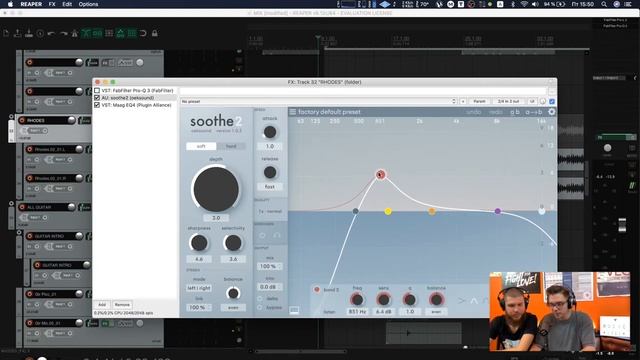The width and height of the screenshot is (640, 360).
Task: Click Reaper undo arrow in toolbar
Action: coord(51,33)
